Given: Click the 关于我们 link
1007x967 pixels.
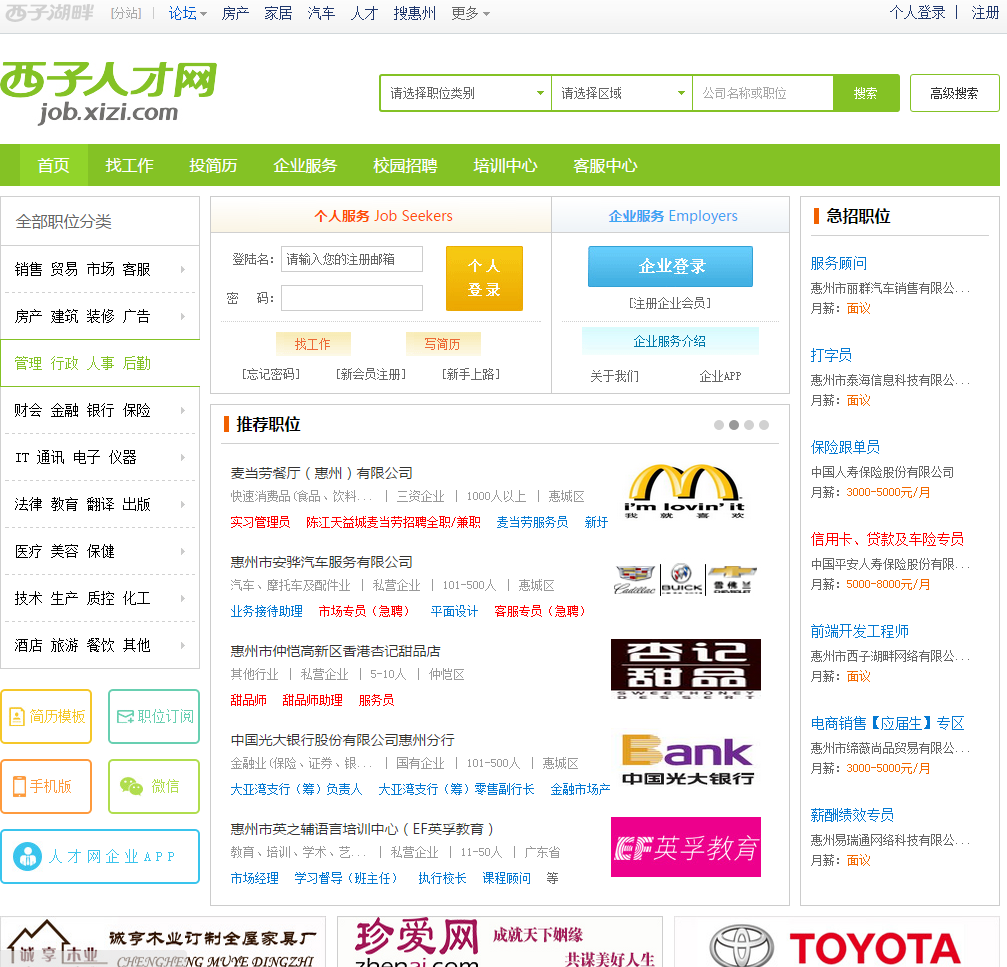Looking at the screenshot, I should pyautogui.click(x=615, y=376).
